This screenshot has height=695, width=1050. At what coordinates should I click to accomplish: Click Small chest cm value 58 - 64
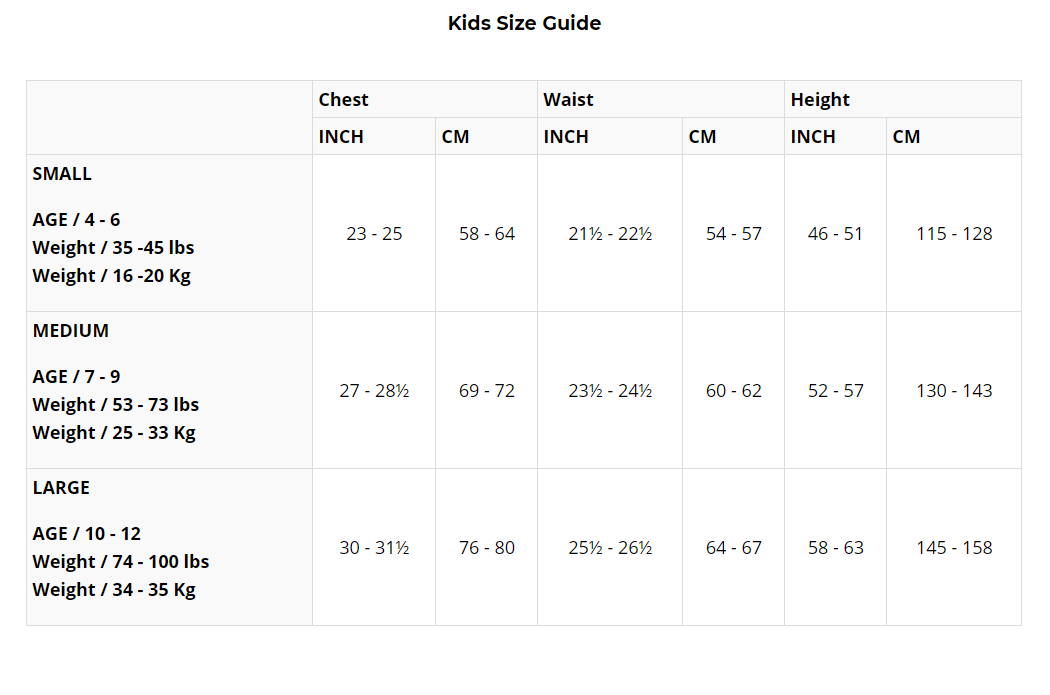[487, 234]
